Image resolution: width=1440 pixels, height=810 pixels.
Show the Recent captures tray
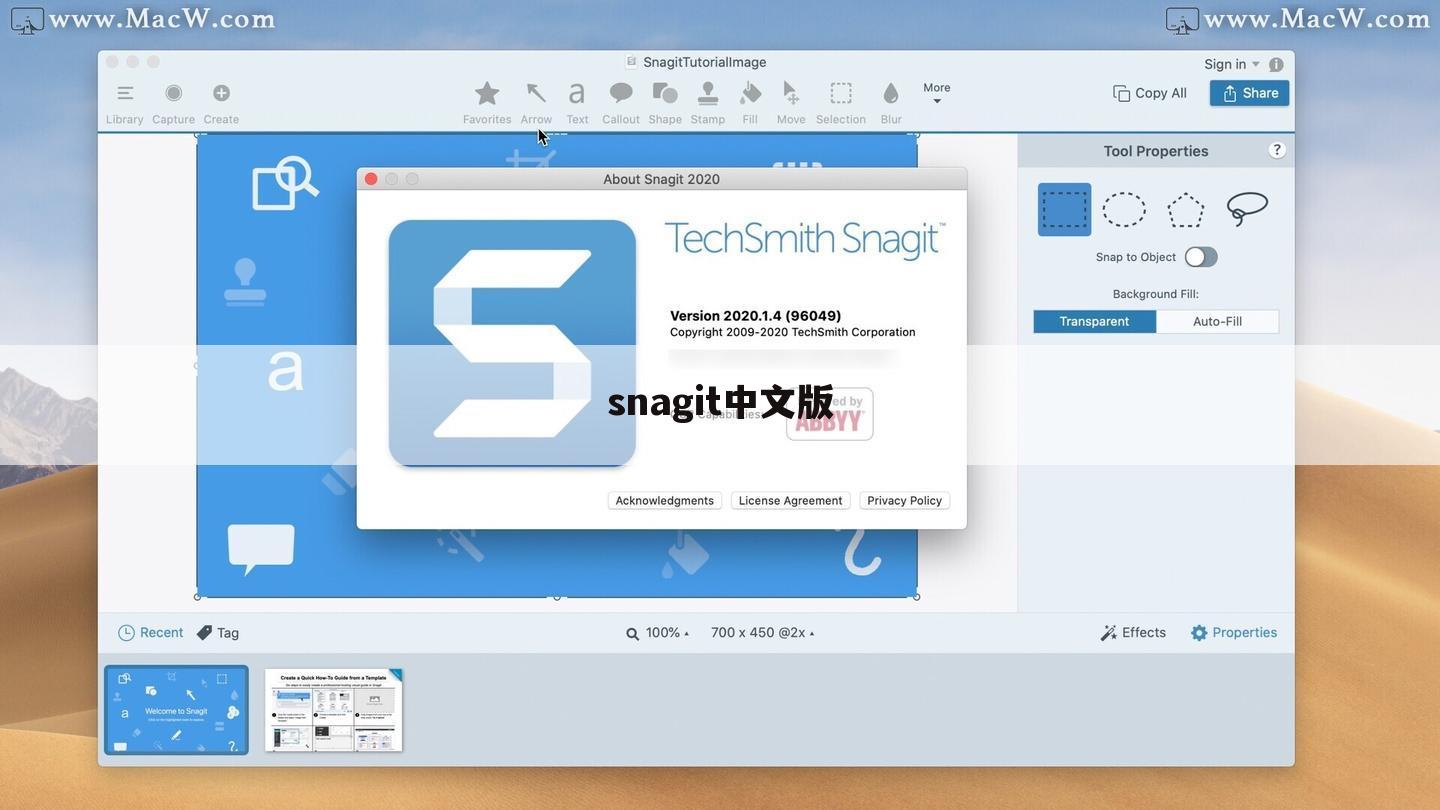(x=151, y=633)
